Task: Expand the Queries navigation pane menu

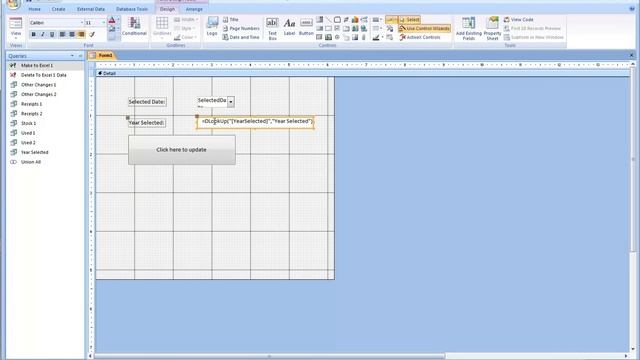Action: pos(72,56)
